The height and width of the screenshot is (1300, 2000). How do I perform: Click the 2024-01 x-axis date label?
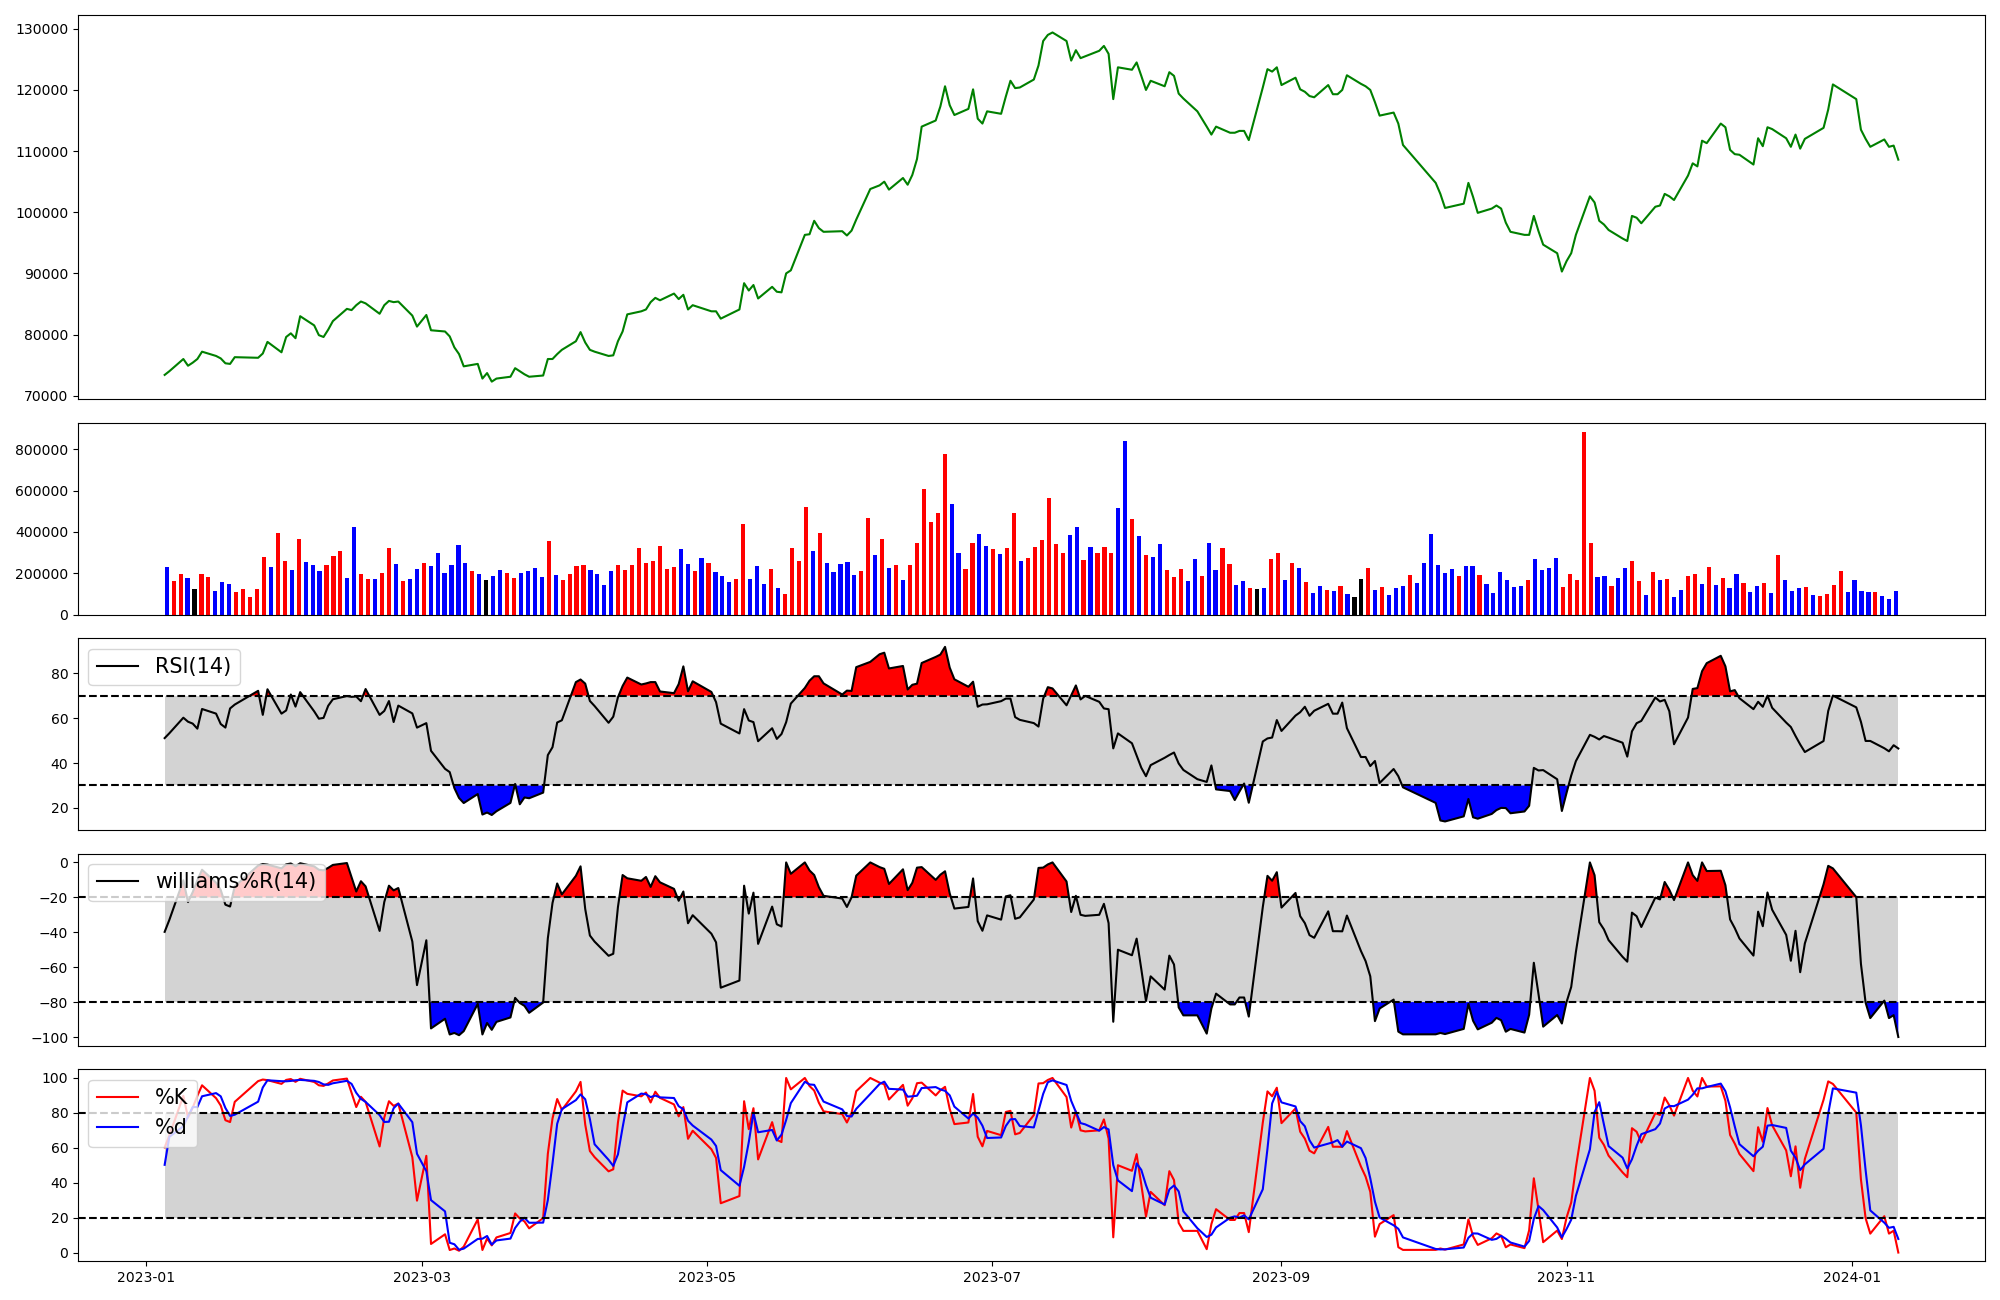pos(1852,1277)
